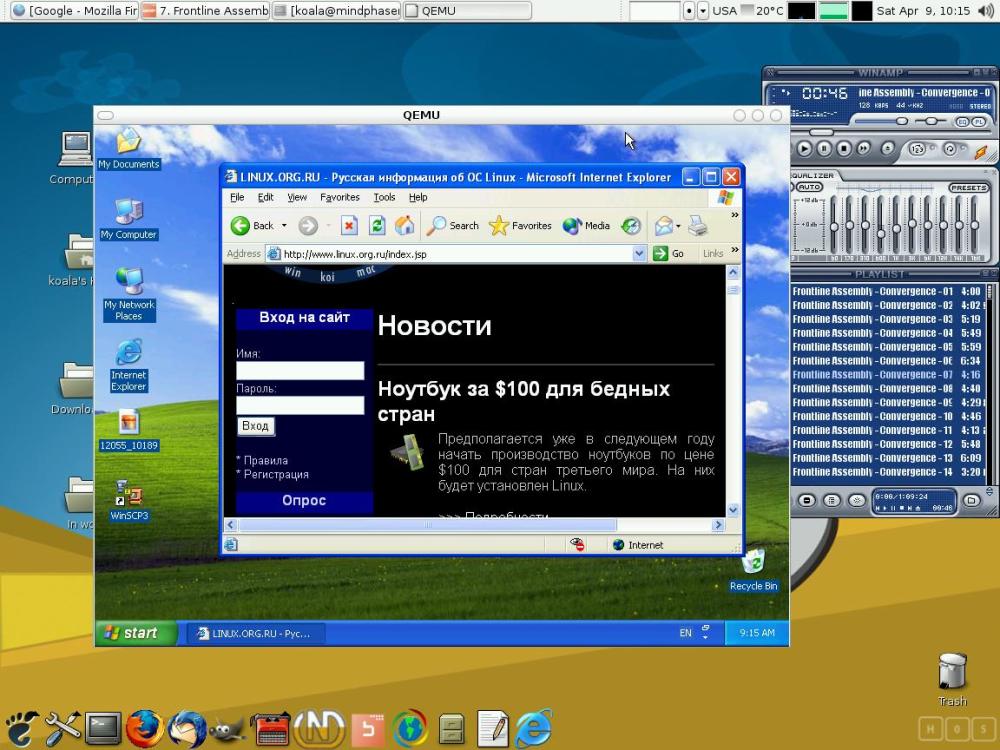Click the IE address bar URL field
Screen dimensions: 1000x750
point(457,254)
